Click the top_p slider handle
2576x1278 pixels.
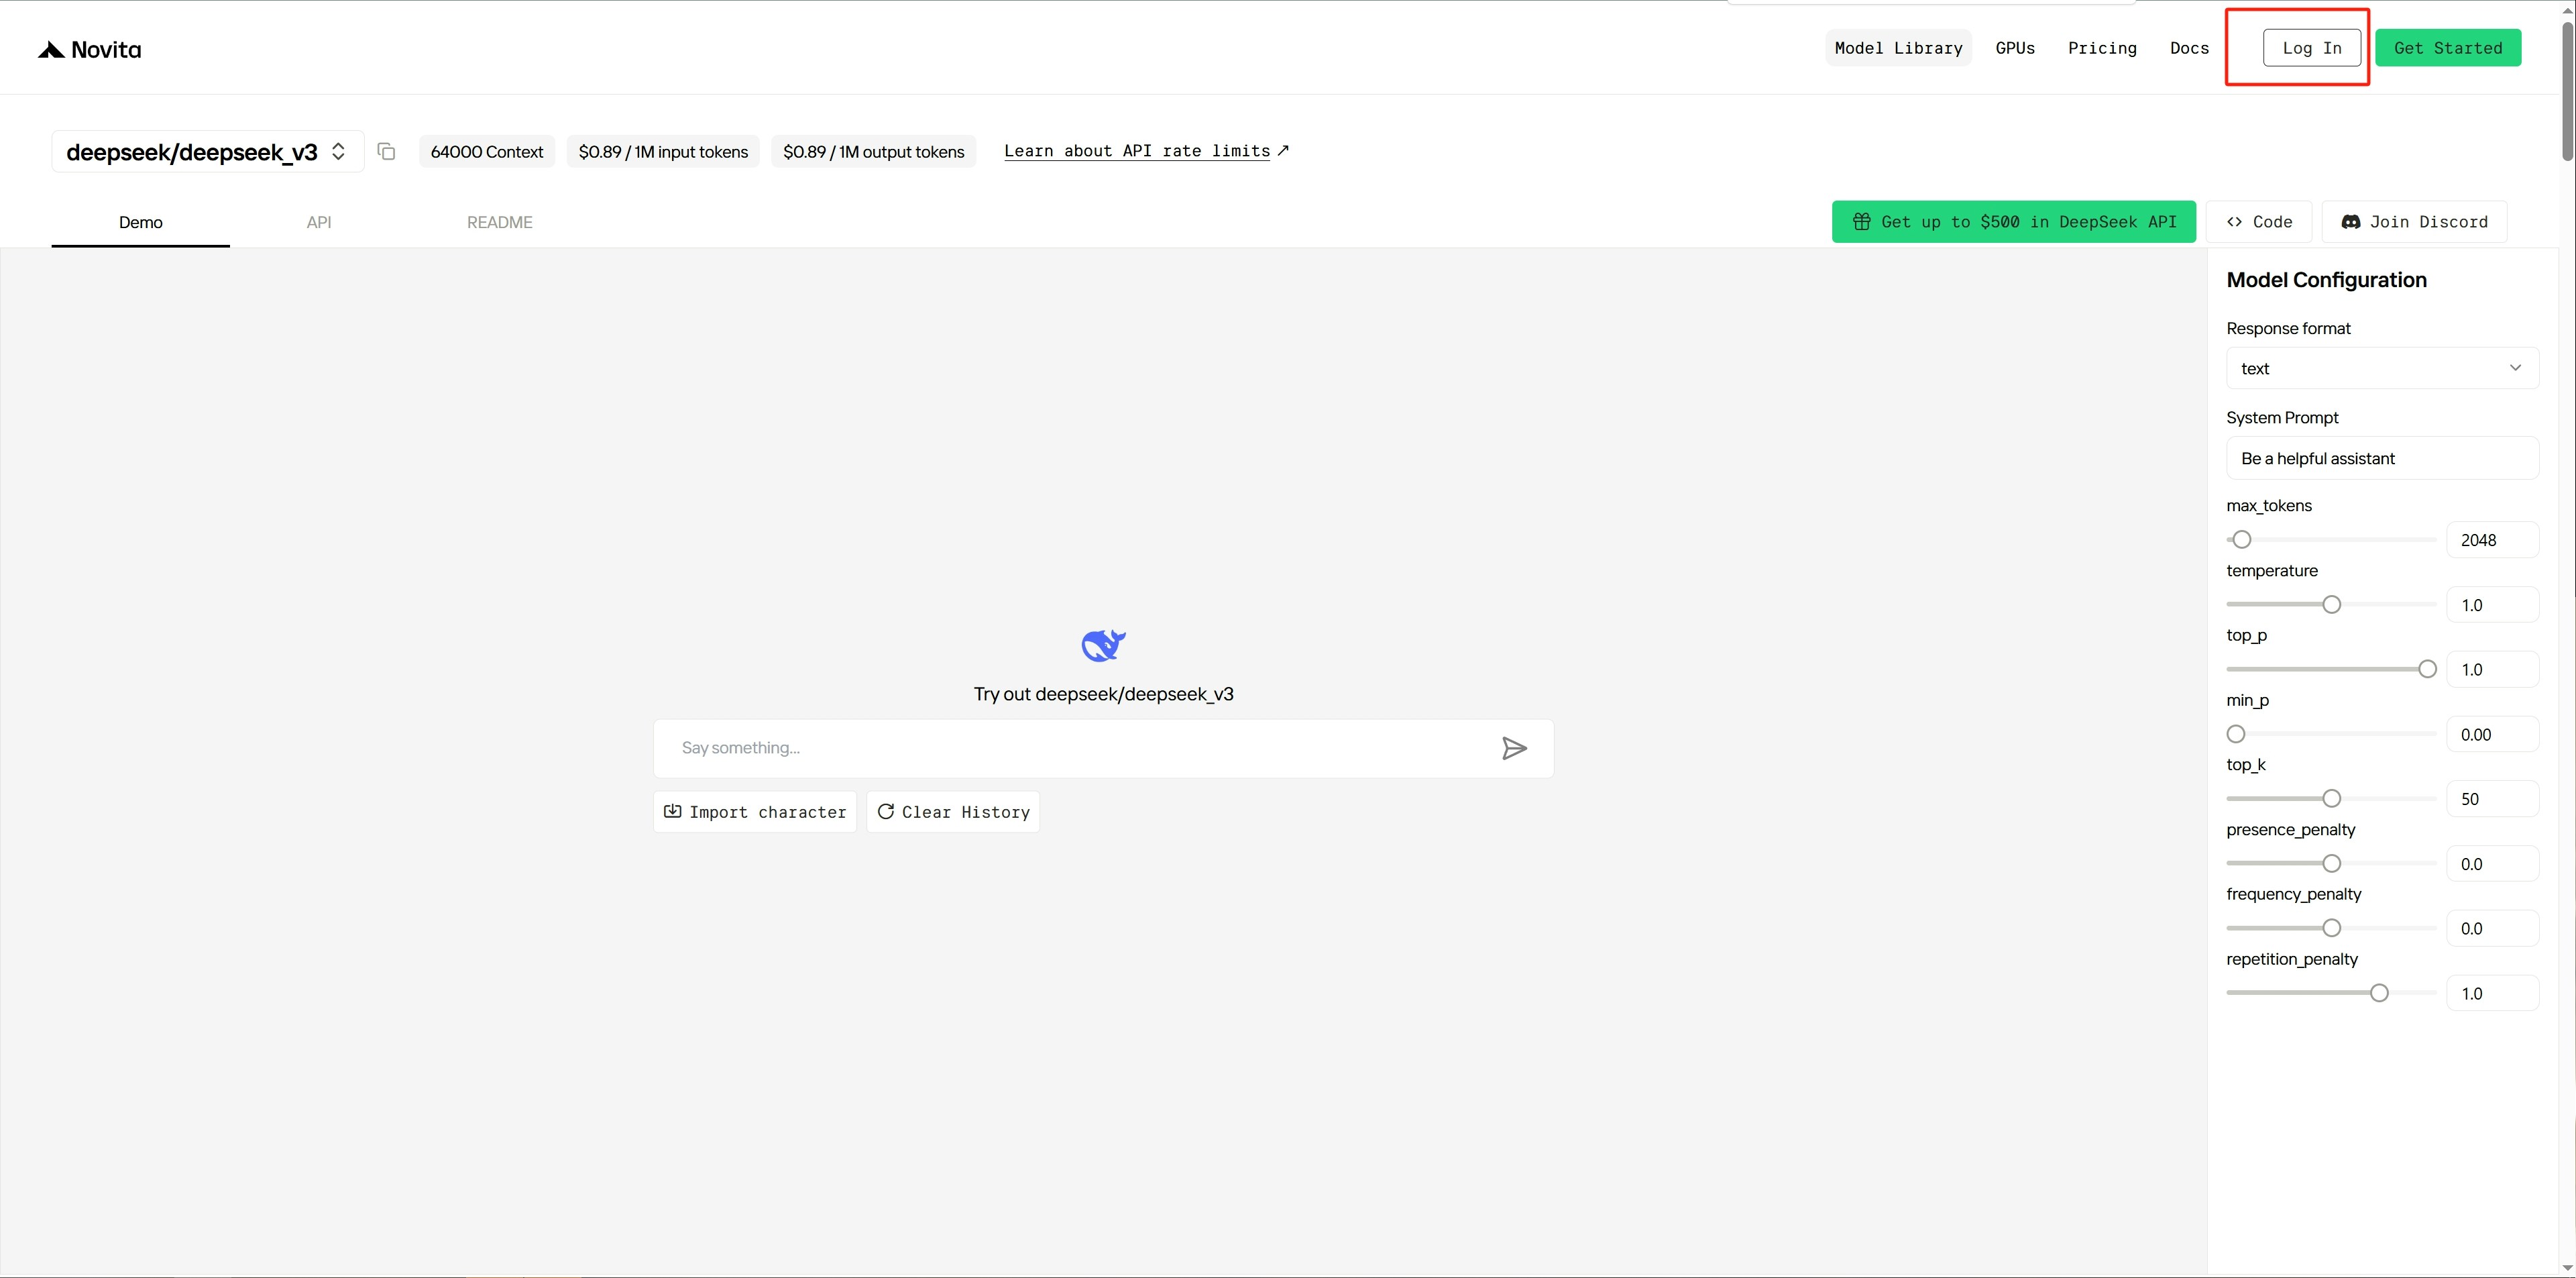point(2427,670)
